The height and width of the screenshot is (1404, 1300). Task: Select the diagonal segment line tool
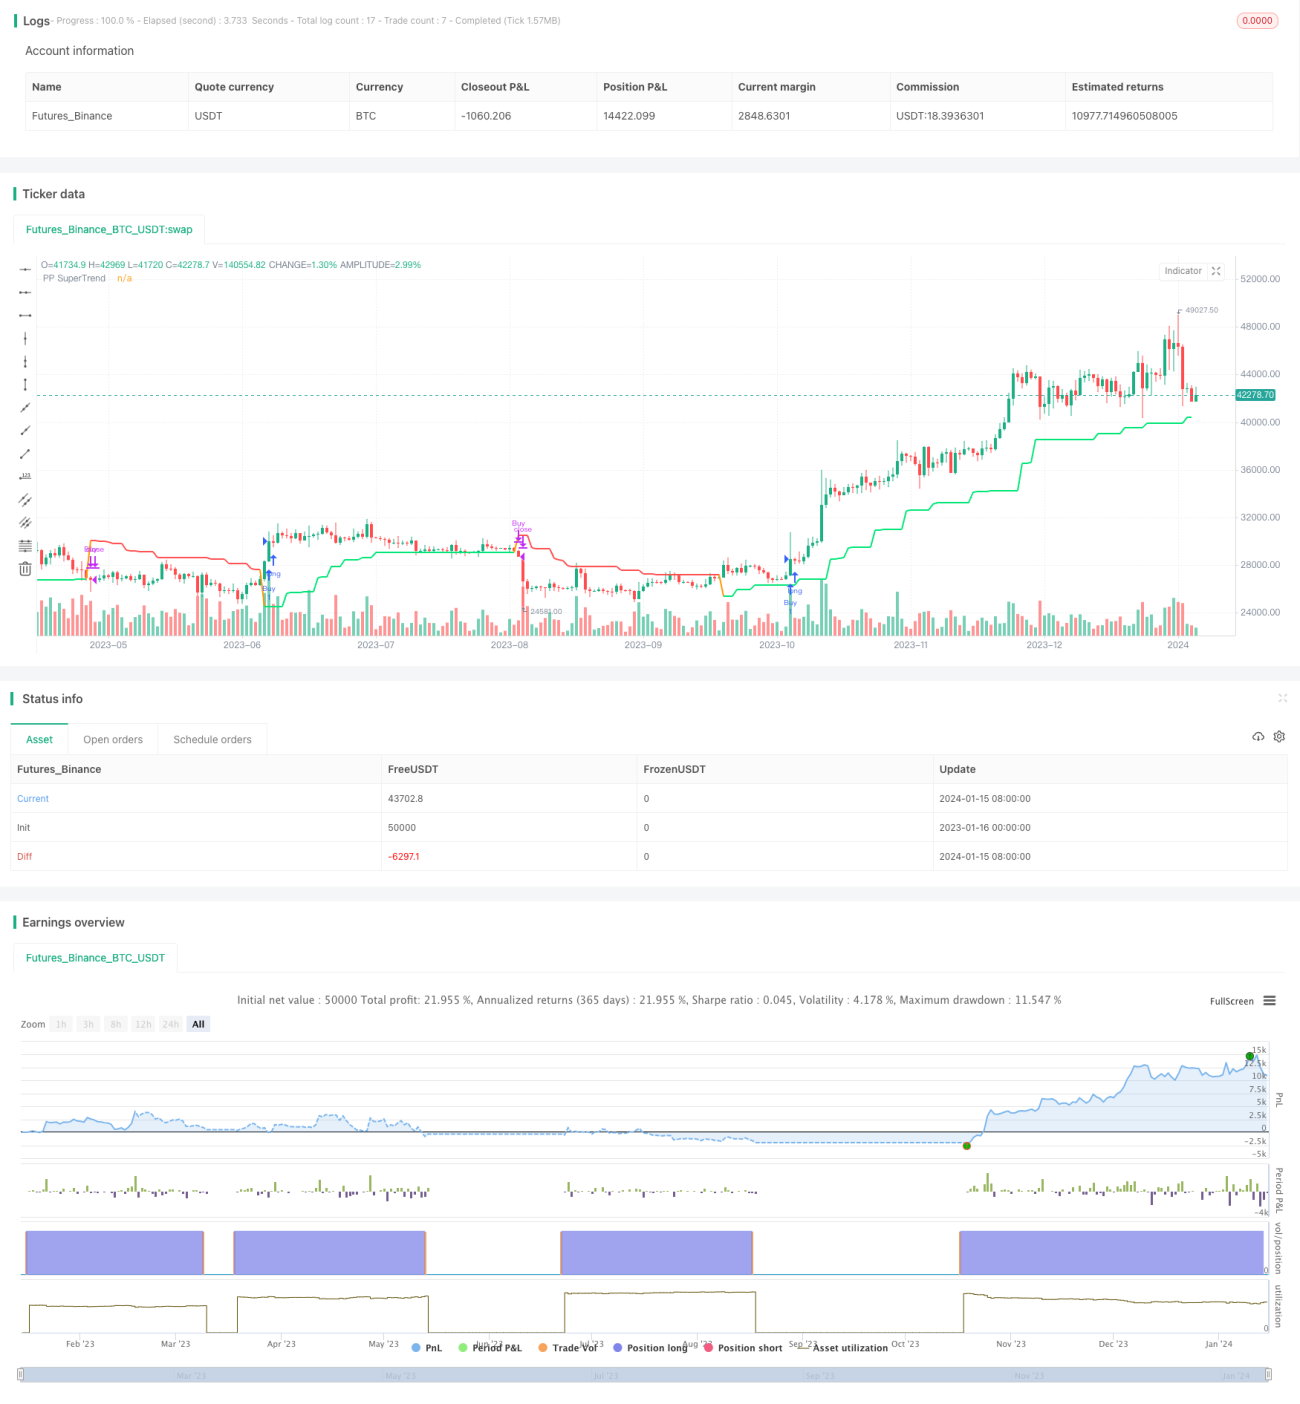pos(25,453)
